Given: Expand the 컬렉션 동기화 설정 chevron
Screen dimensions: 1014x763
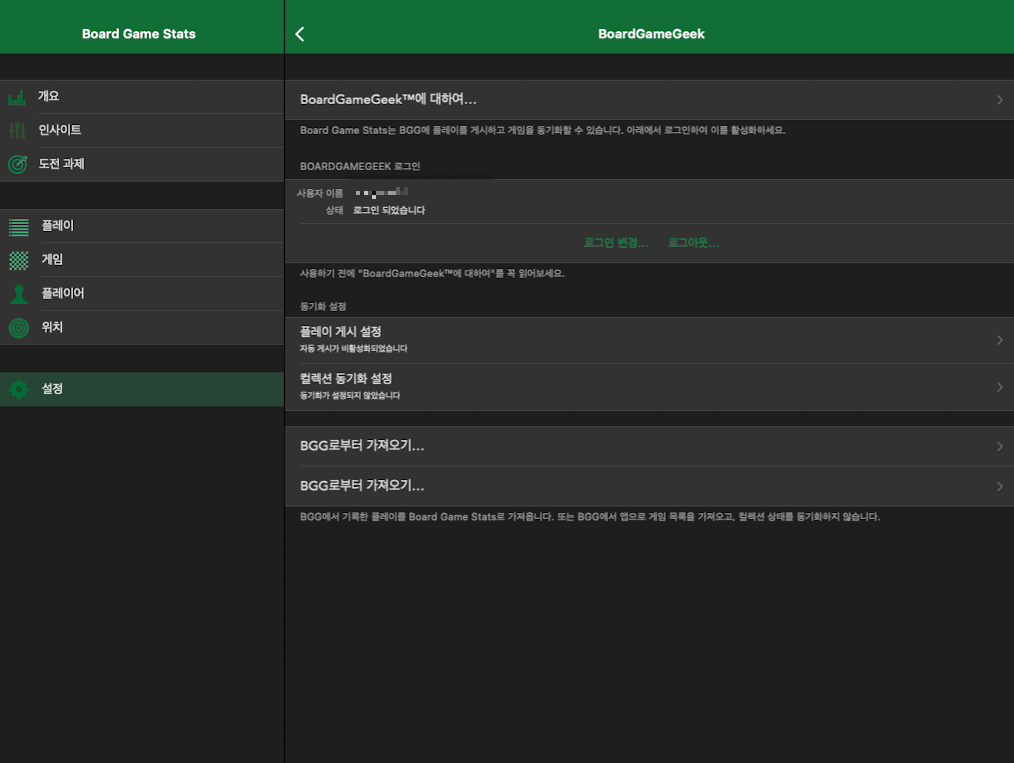Looking at the screenshot, I should point(1000,387).
